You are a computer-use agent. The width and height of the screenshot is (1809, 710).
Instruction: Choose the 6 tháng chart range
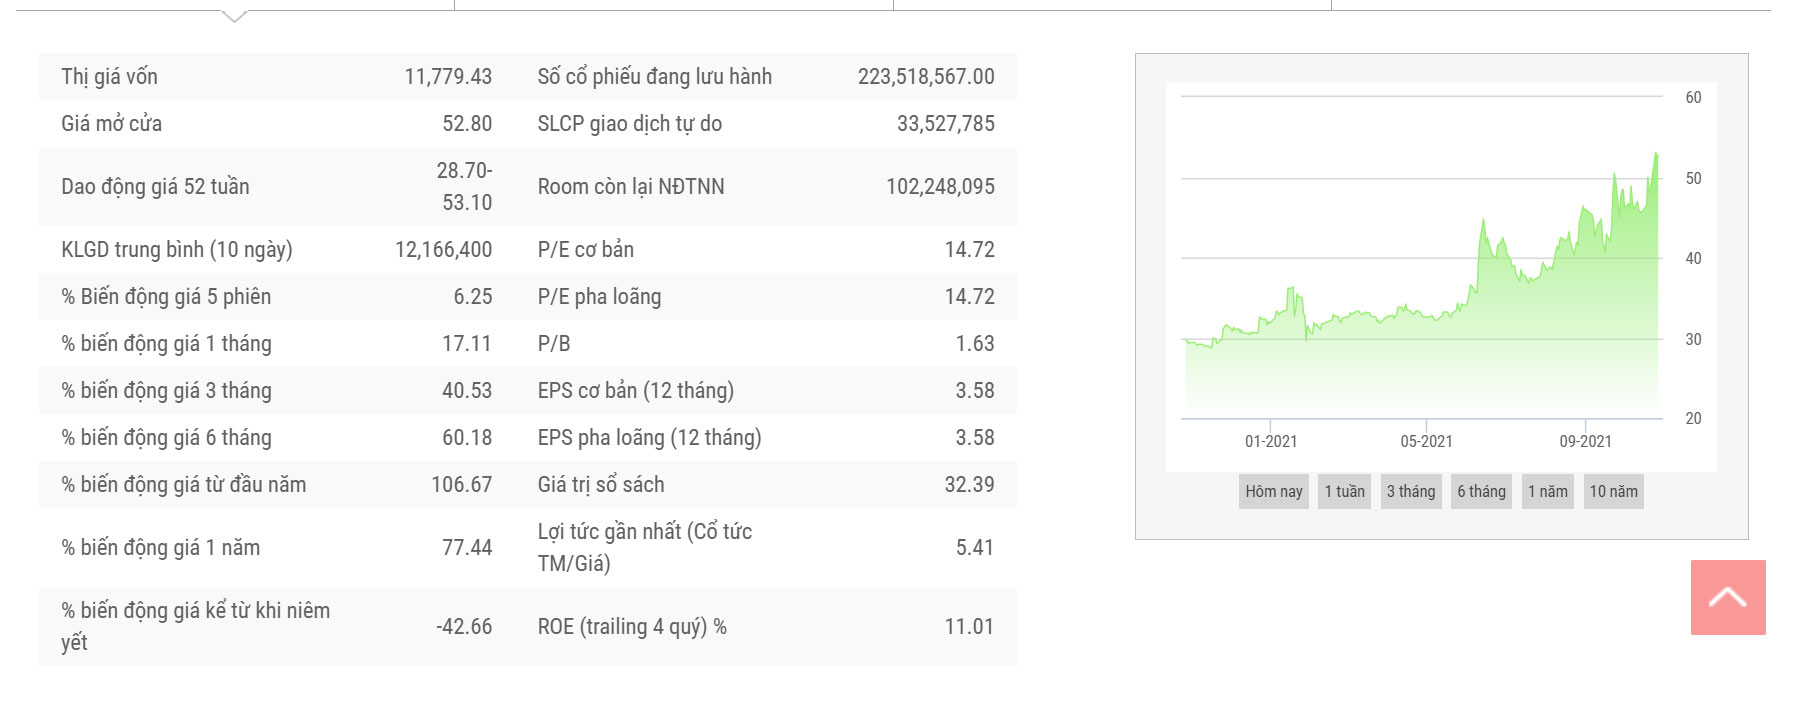click(1481, 491)
